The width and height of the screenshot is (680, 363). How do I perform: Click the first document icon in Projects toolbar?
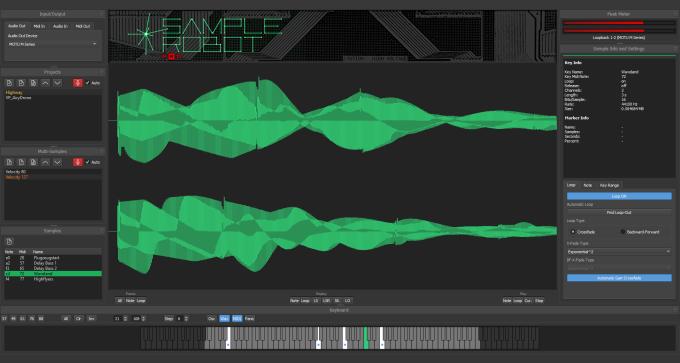coord(10,83)
